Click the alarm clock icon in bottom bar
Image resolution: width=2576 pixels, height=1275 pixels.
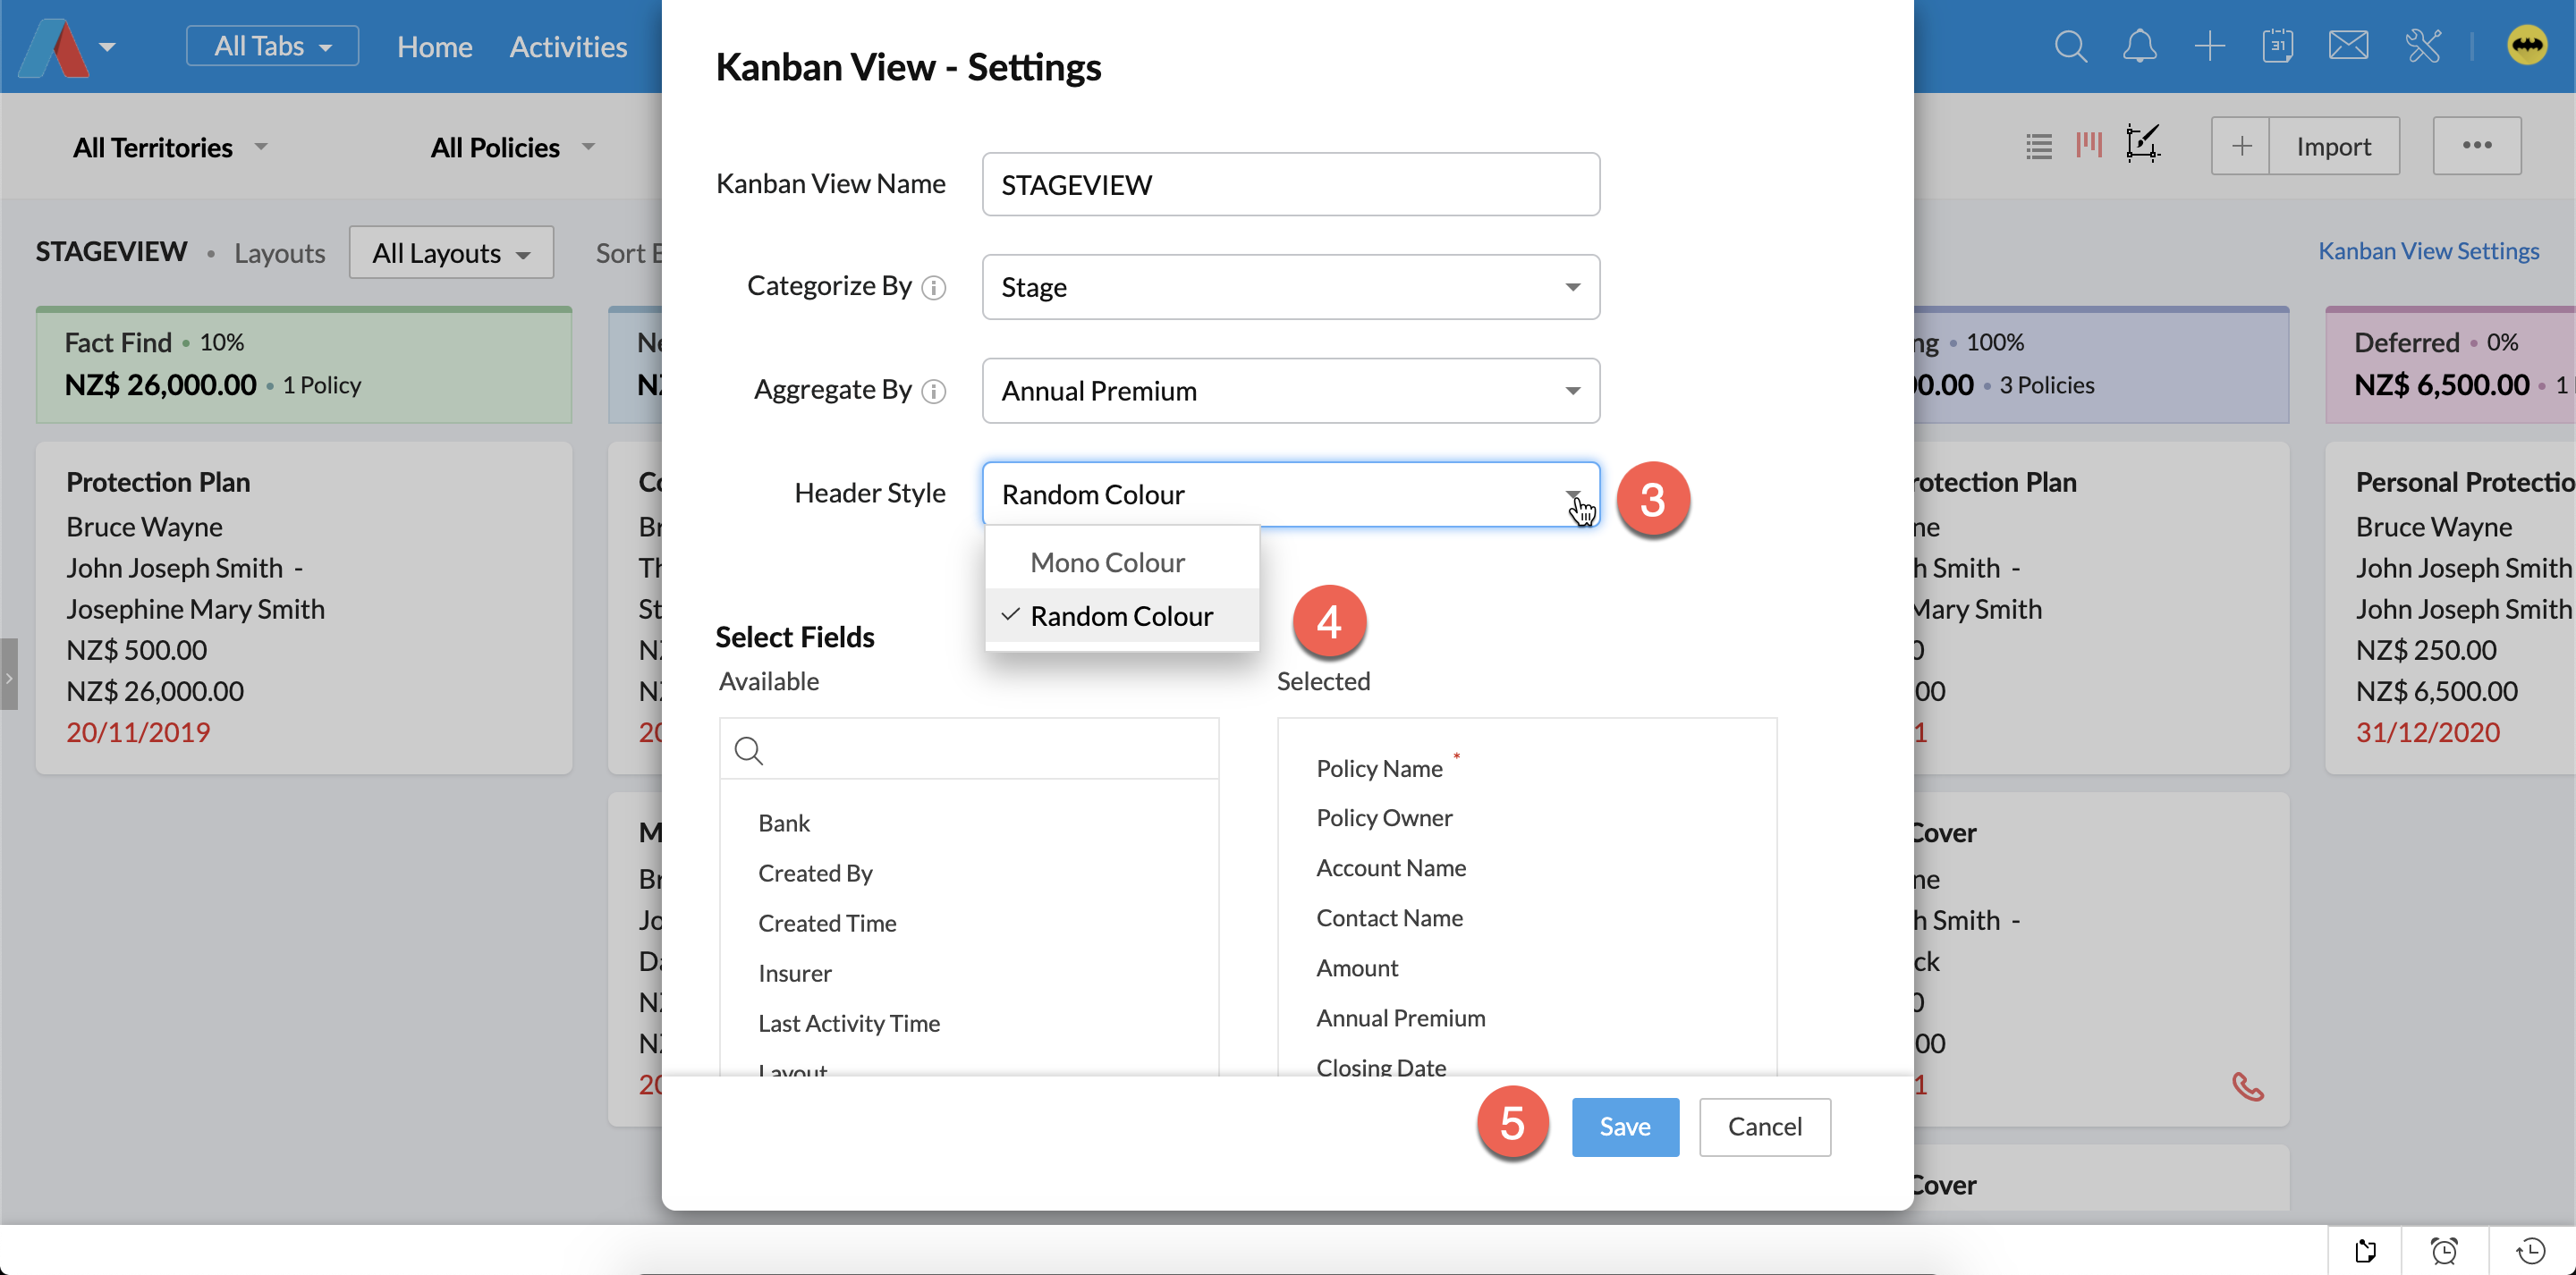tap(2444, 1250)
